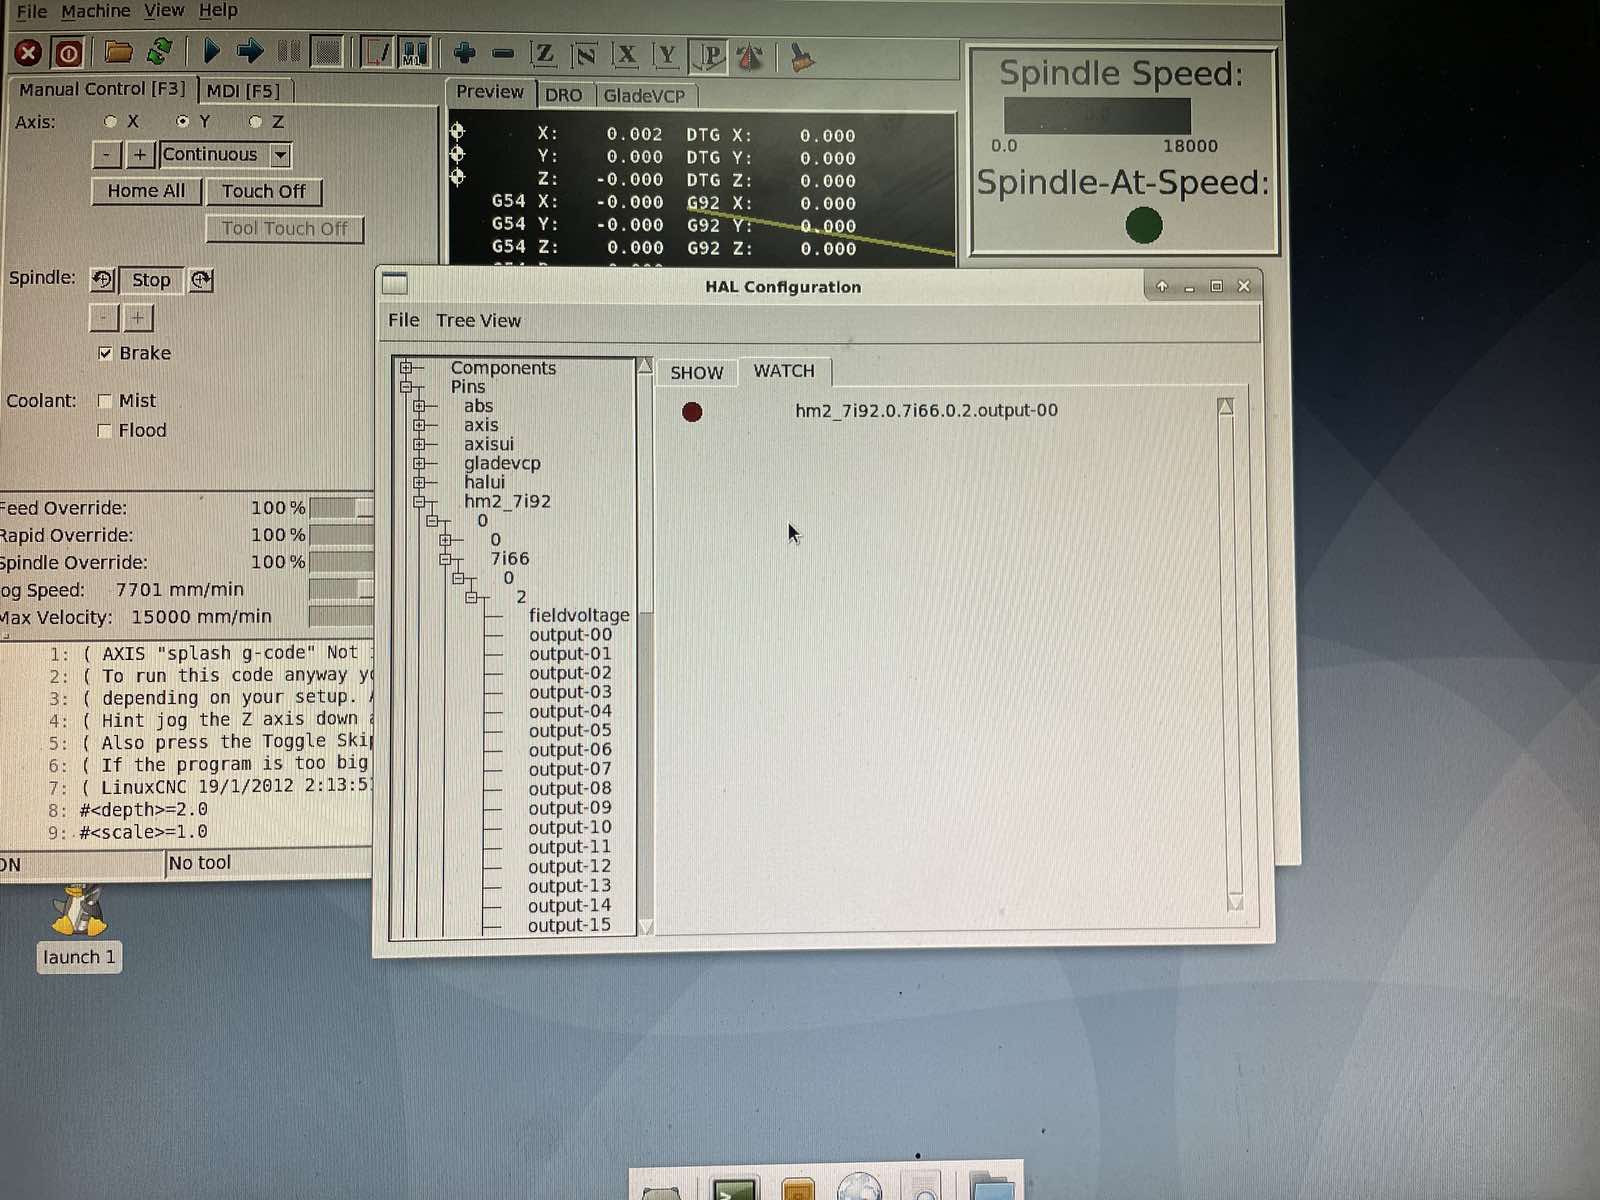Adjust the Feed Override slider

(341, 508)
